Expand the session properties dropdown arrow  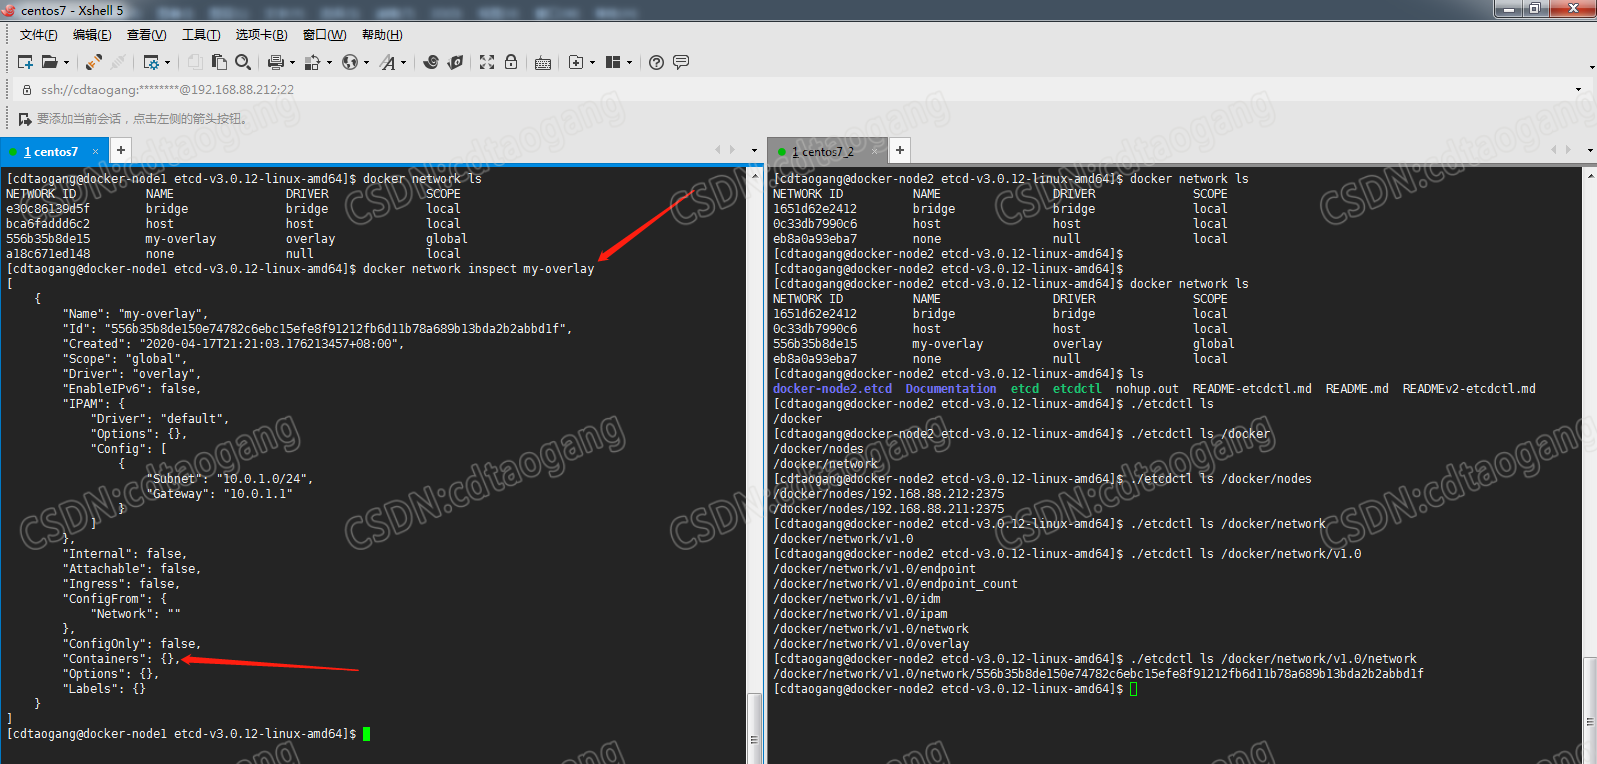tap(167, 62)
